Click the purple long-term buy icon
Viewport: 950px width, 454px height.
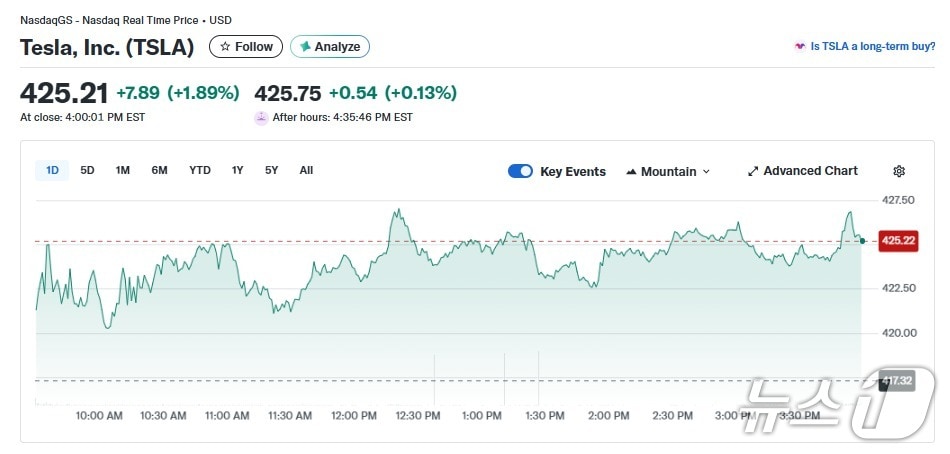799,46
